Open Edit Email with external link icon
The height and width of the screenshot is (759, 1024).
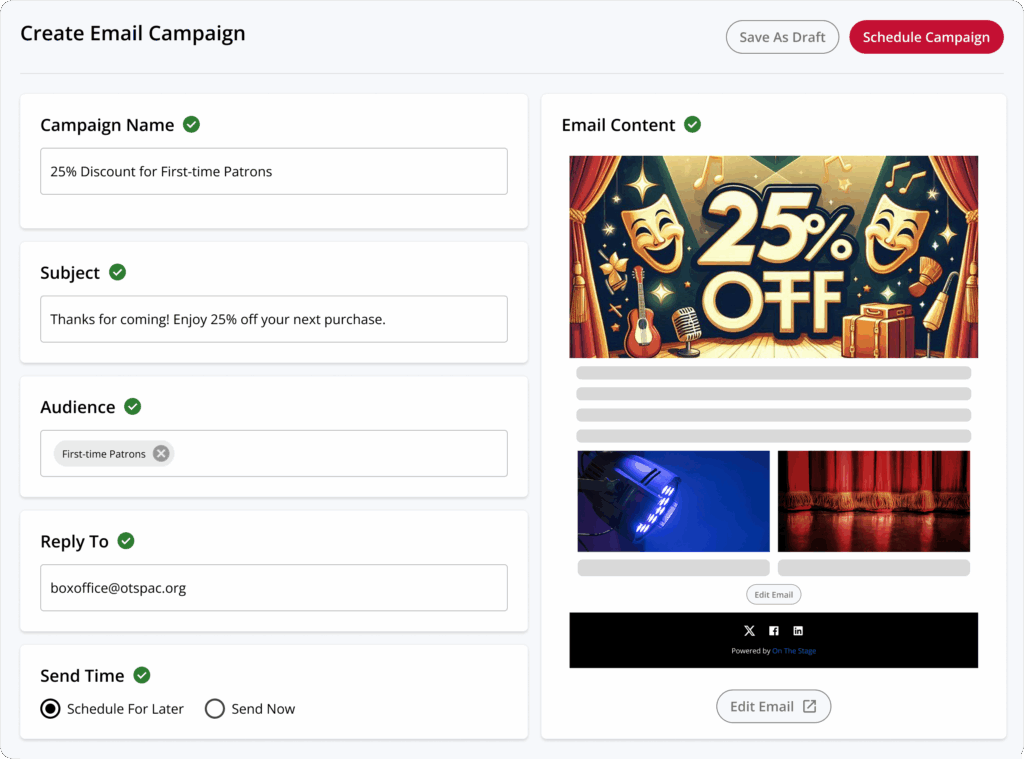point(773,706)
